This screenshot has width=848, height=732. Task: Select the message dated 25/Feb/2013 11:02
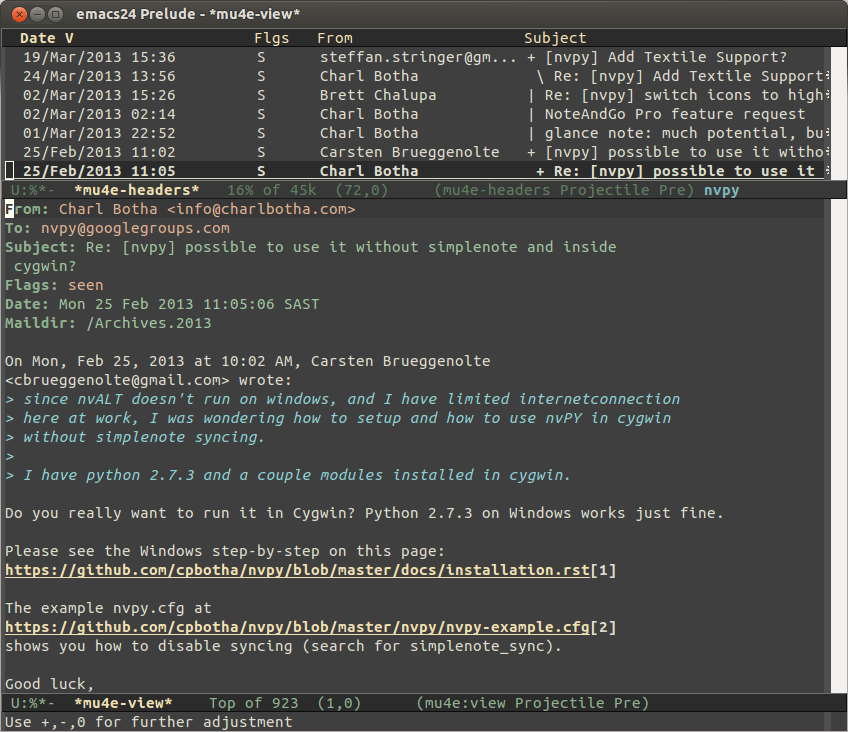click(100, 152)
